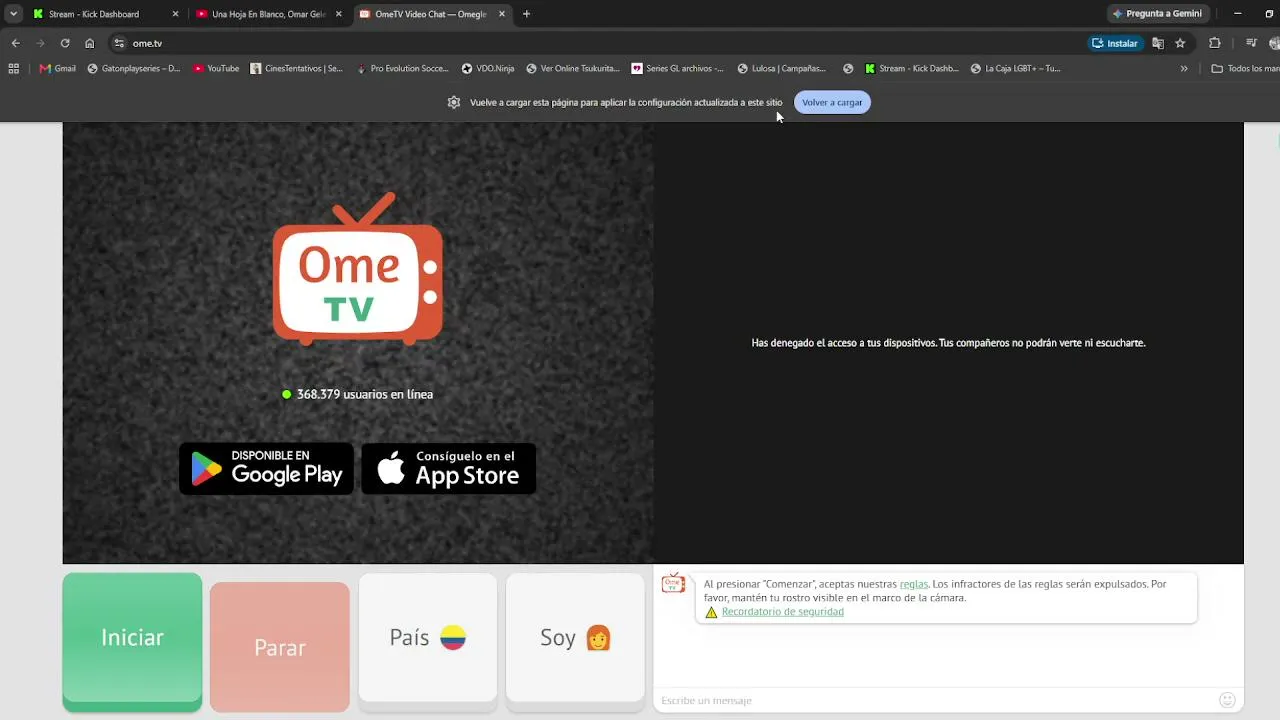This screenshot has height=720, width=1280.
Task: Click the settings gear in reload notice
Action: [x=454, y=102]
